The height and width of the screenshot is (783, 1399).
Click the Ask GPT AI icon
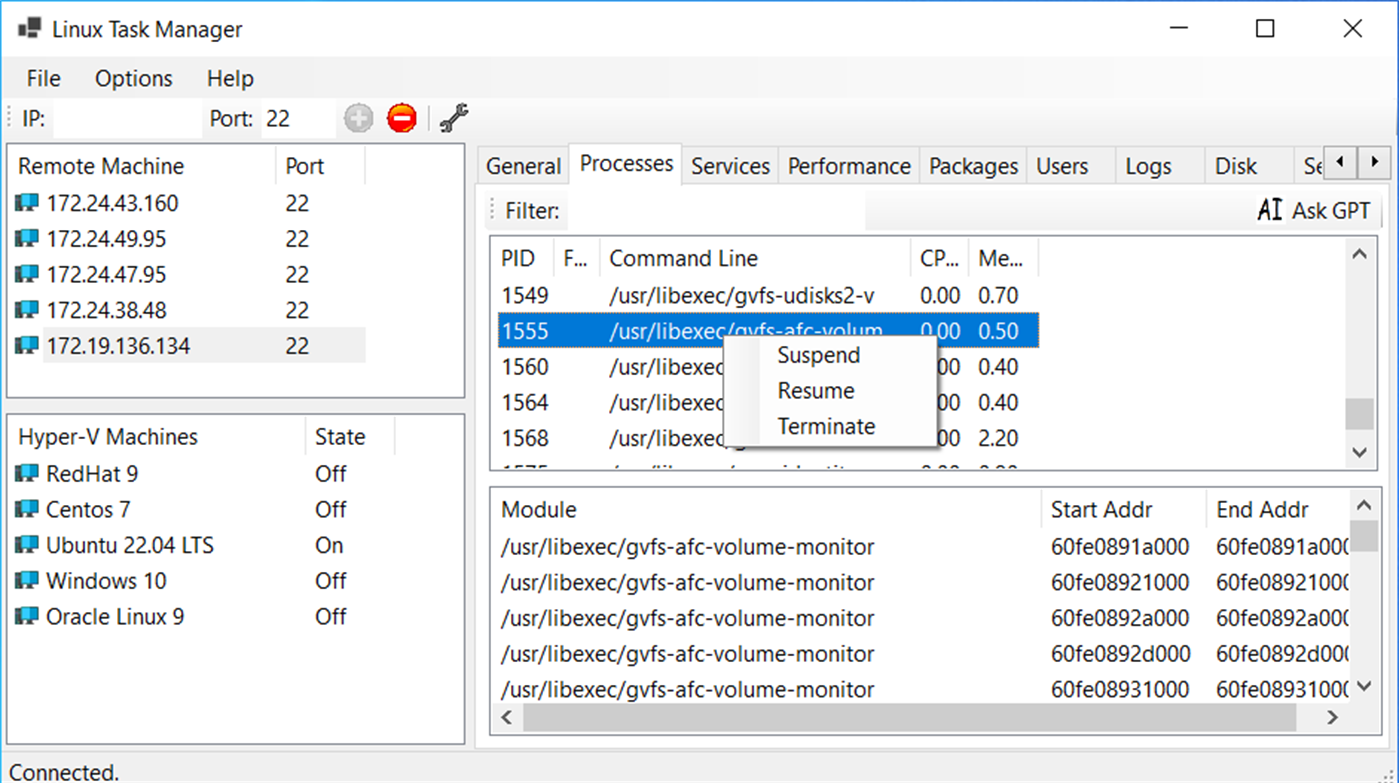[1270, 211]
